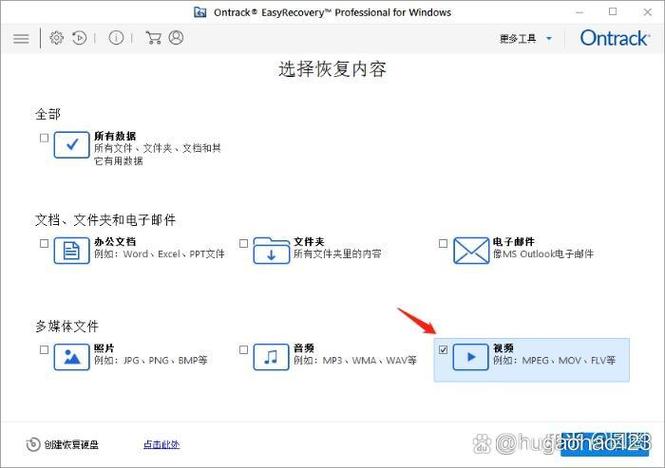
Task: Maximize the EasyRecovery window
Action: tap(613, 12)
